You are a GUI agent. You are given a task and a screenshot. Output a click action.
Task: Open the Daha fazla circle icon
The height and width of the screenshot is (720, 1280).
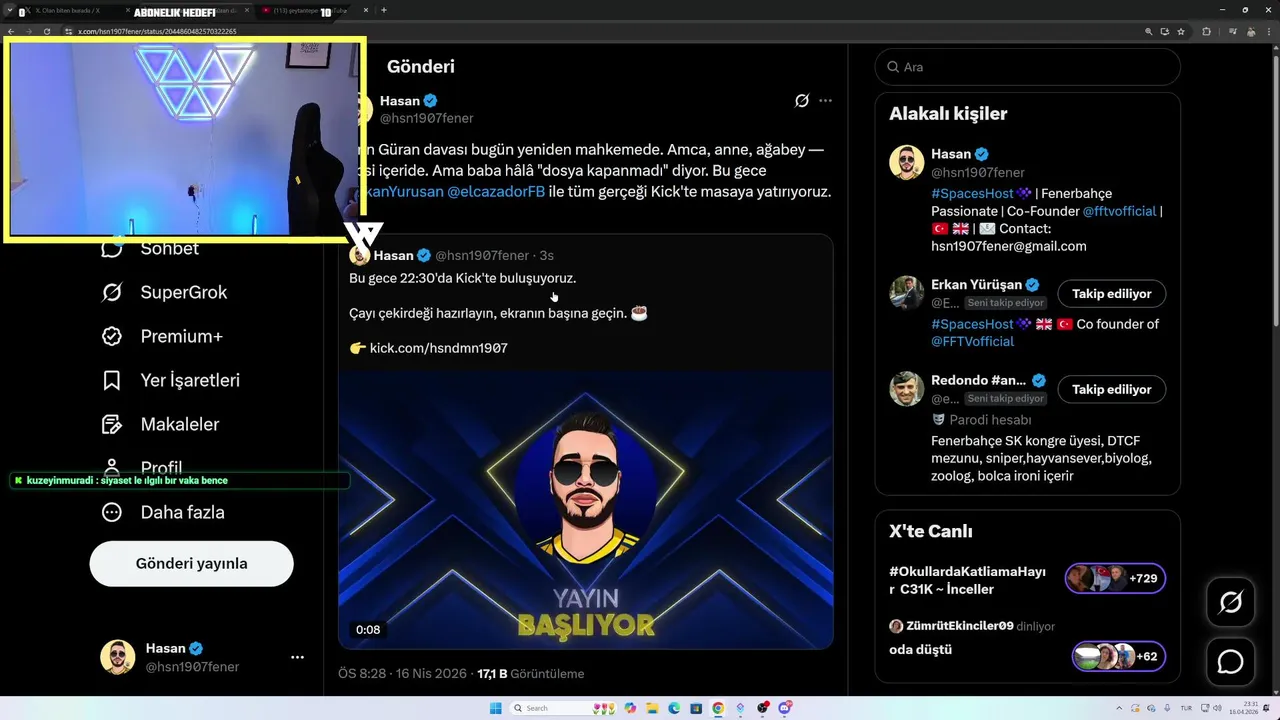click(112, 512)
